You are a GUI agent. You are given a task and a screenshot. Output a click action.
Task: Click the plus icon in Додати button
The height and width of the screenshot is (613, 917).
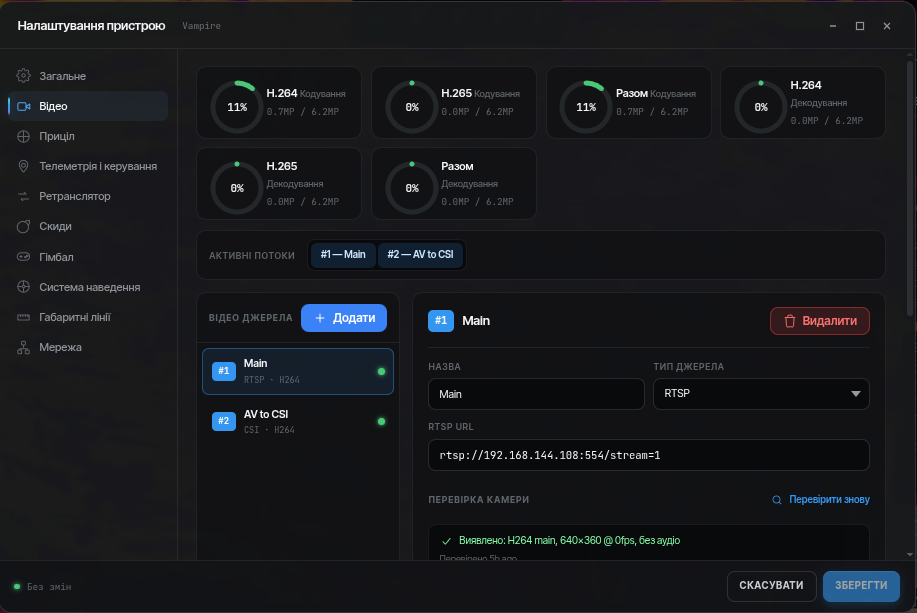[x=320, y=318]
